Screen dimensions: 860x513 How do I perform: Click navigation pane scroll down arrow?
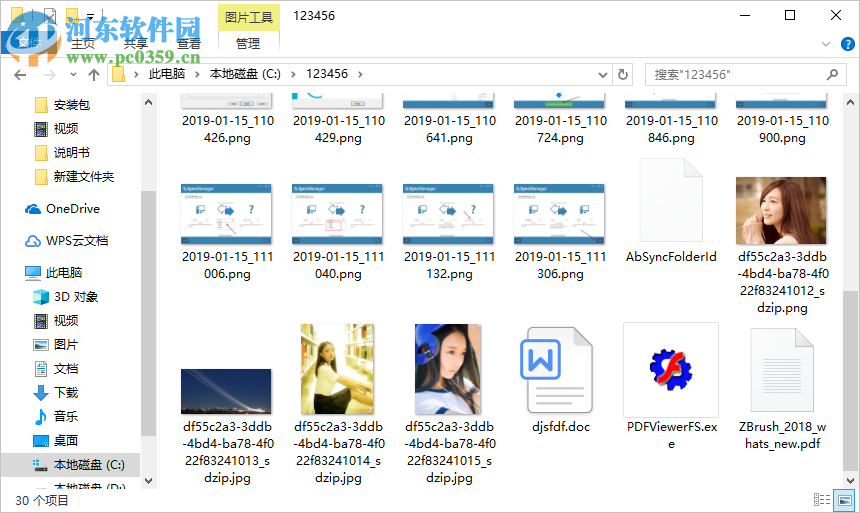tap(148, 481)
